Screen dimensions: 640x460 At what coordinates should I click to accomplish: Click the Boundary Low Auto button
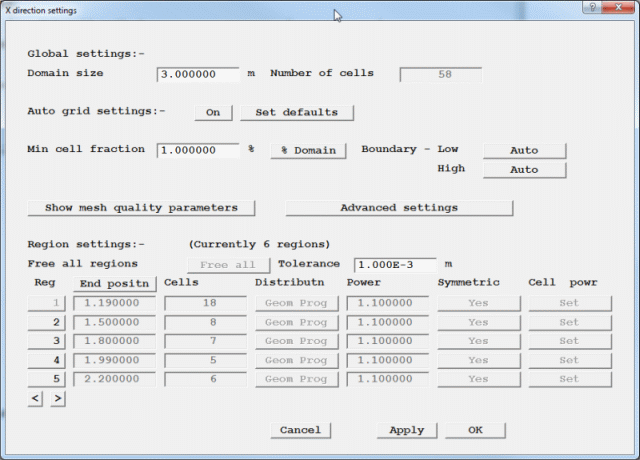(x=524, y=150)
